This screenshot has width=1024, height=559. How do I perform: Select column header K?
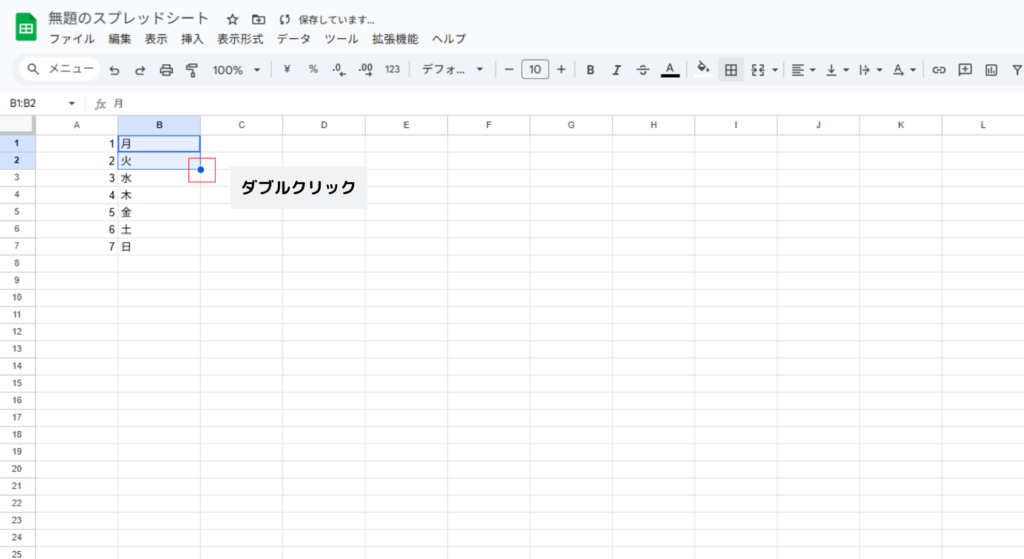(x=901, y=125)
